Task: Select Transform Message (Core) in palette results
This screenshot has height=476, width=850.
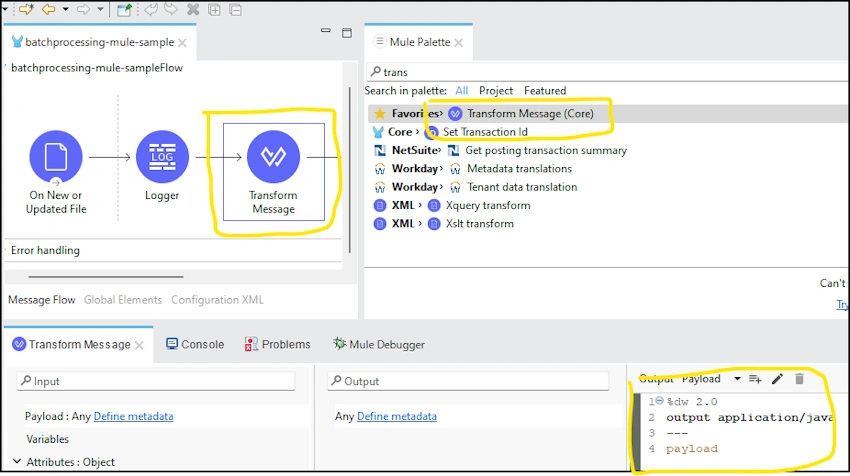Action: pyautogui.click(x=530, y=113)
